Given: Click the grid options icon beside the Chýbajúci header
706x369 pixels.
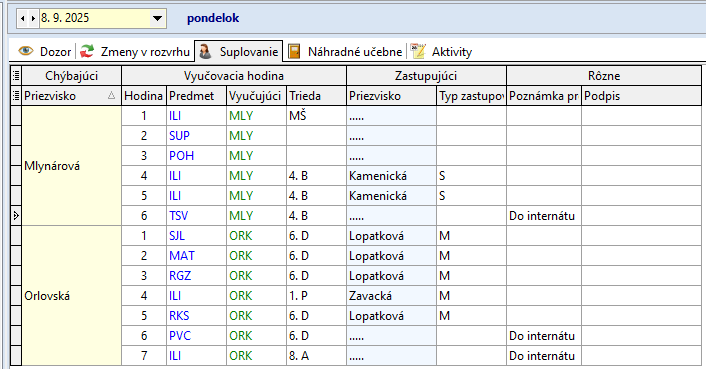Looking at the screenshot, I should [16, 76].
